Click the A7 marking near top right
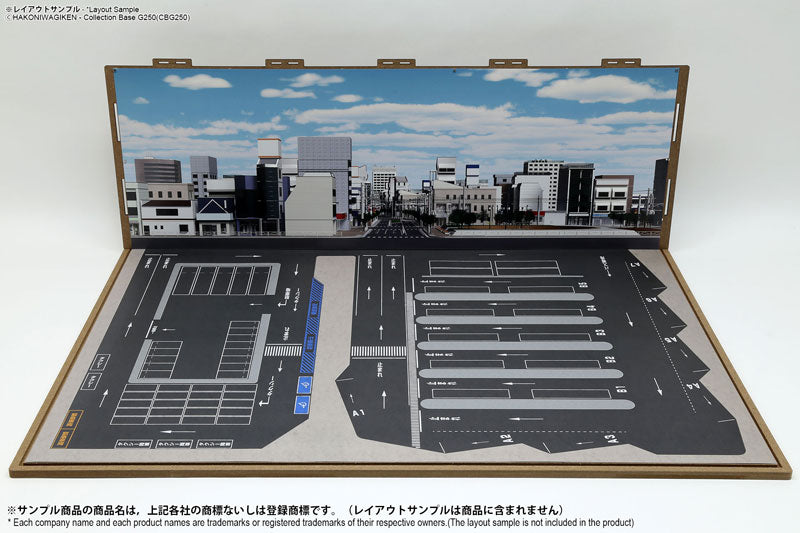Viewport: 800px width, 533px height. (x=634, y=266)
